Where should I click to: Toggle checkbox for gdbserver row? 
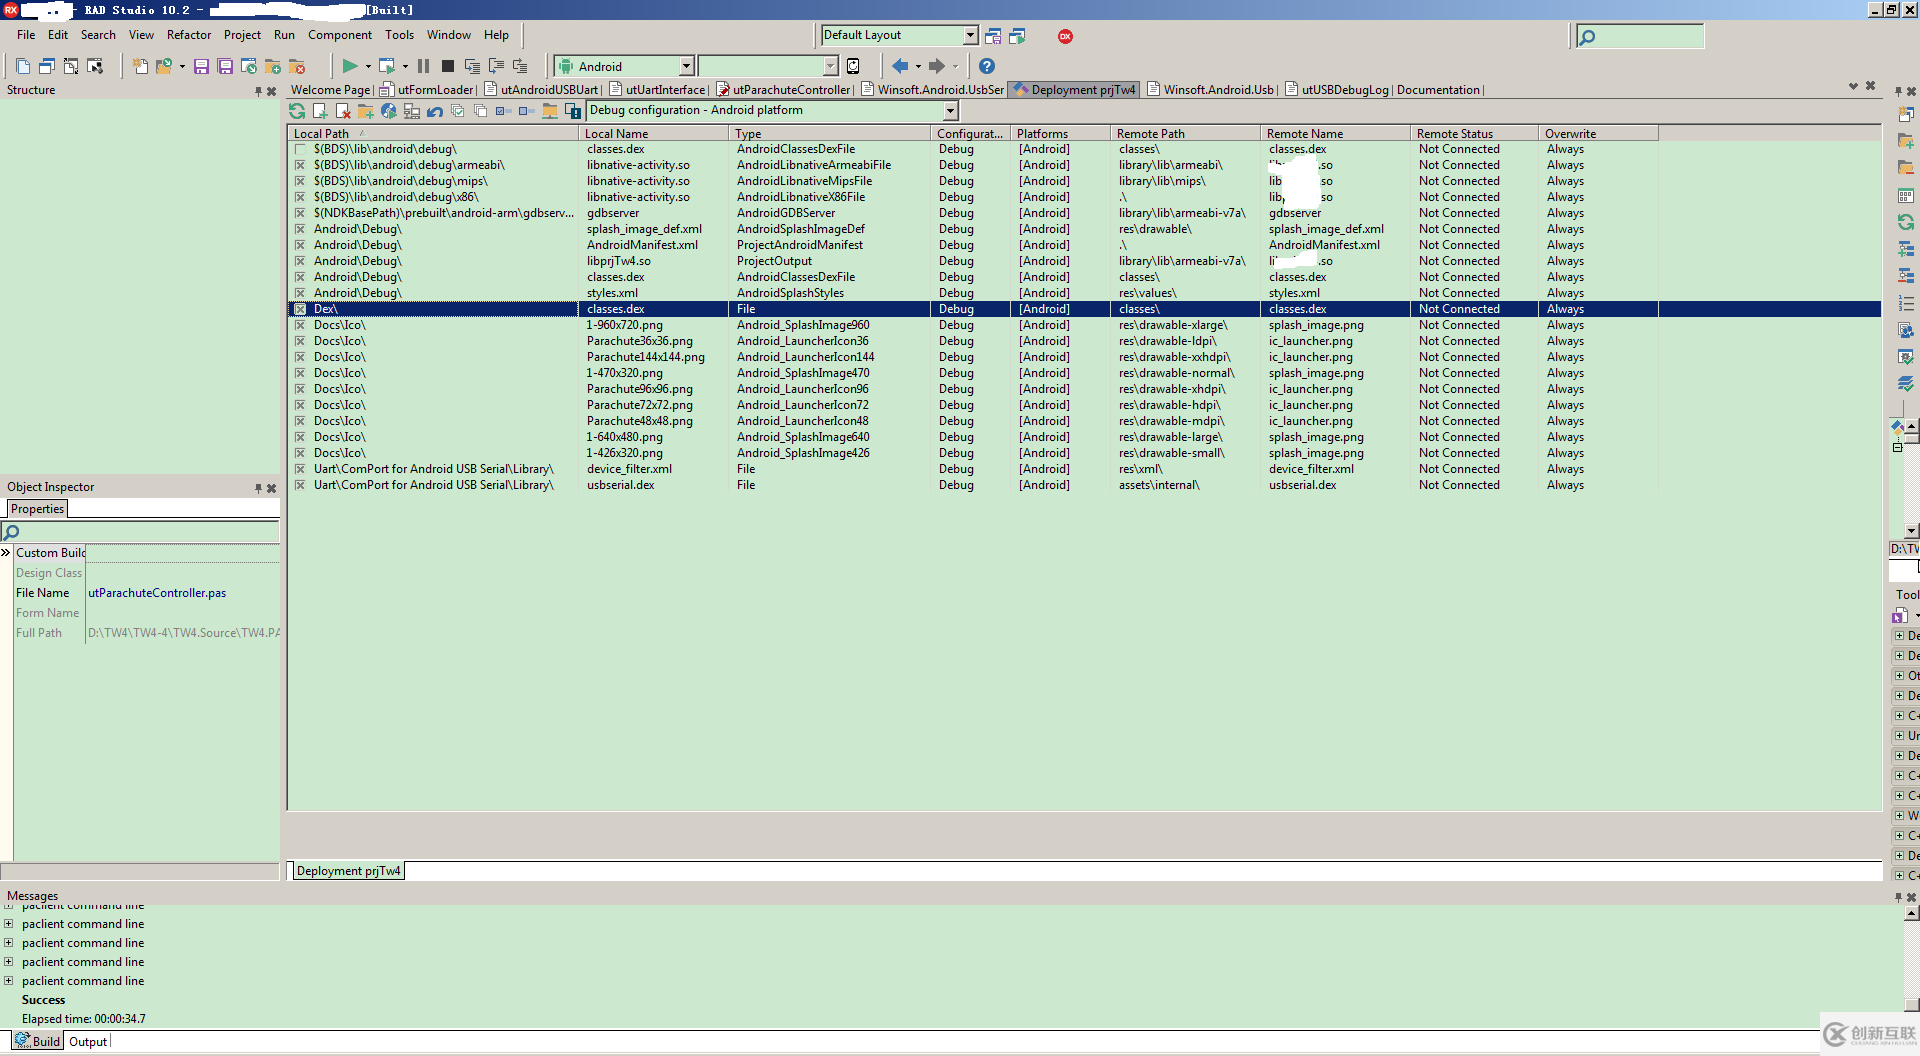(300, 213)
